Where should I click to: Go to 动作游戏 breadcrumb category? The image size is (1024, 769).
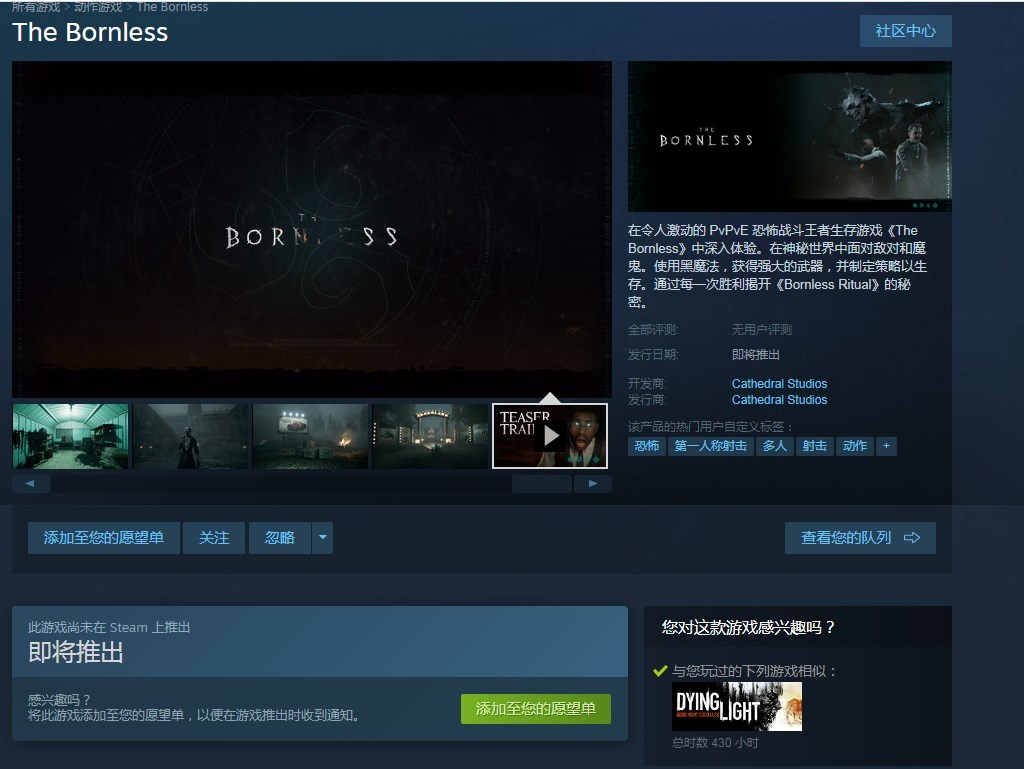coord(98,7)
